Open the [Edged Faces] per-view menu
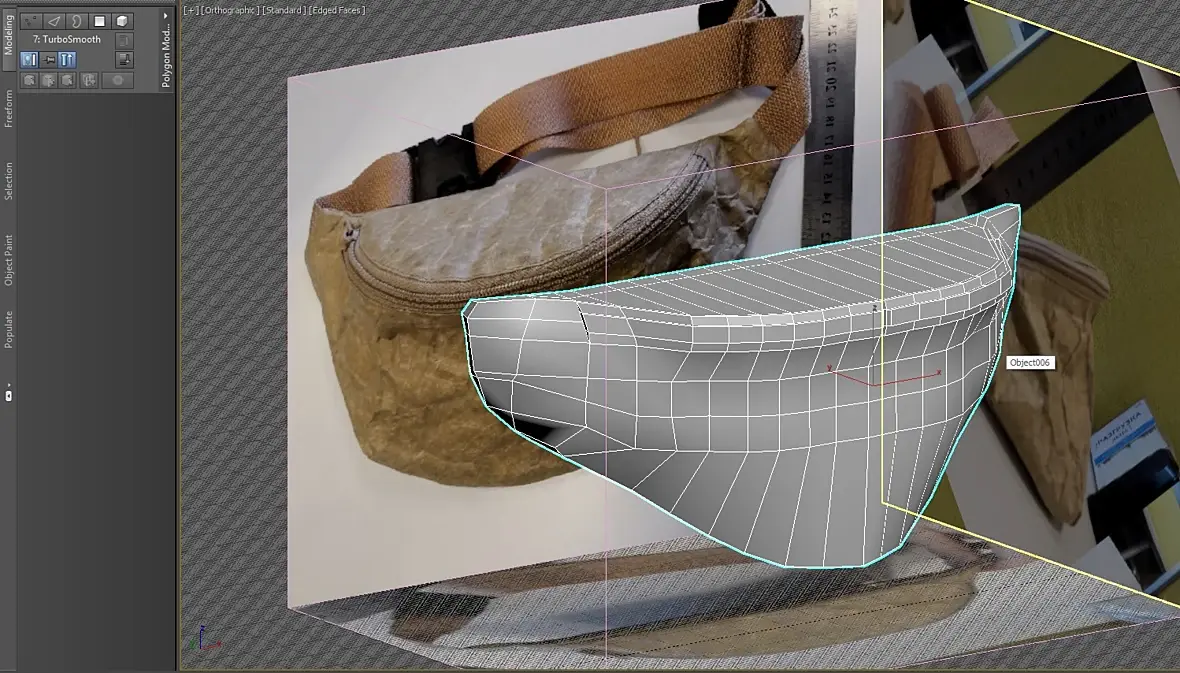This screenshot has height=673, width=1180. 337,11
